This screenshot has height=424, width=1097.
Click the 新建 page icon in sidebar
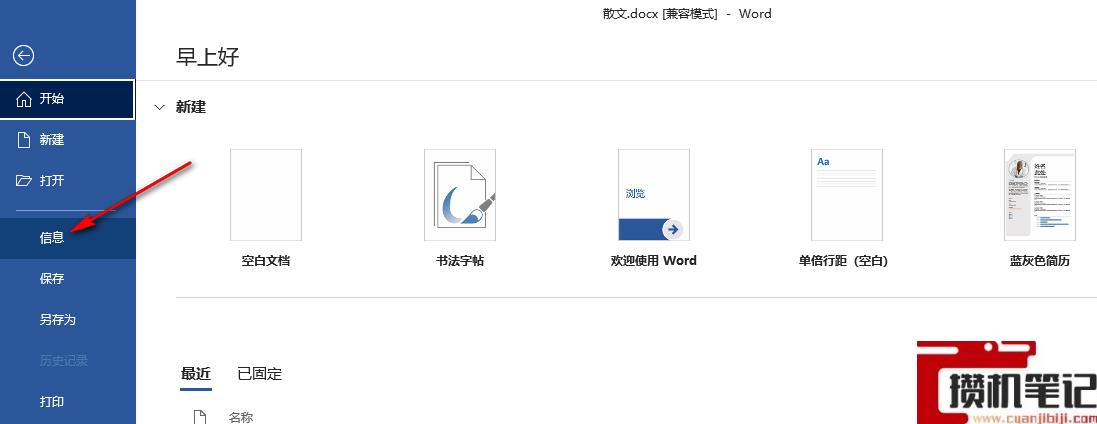pos(24,140)
